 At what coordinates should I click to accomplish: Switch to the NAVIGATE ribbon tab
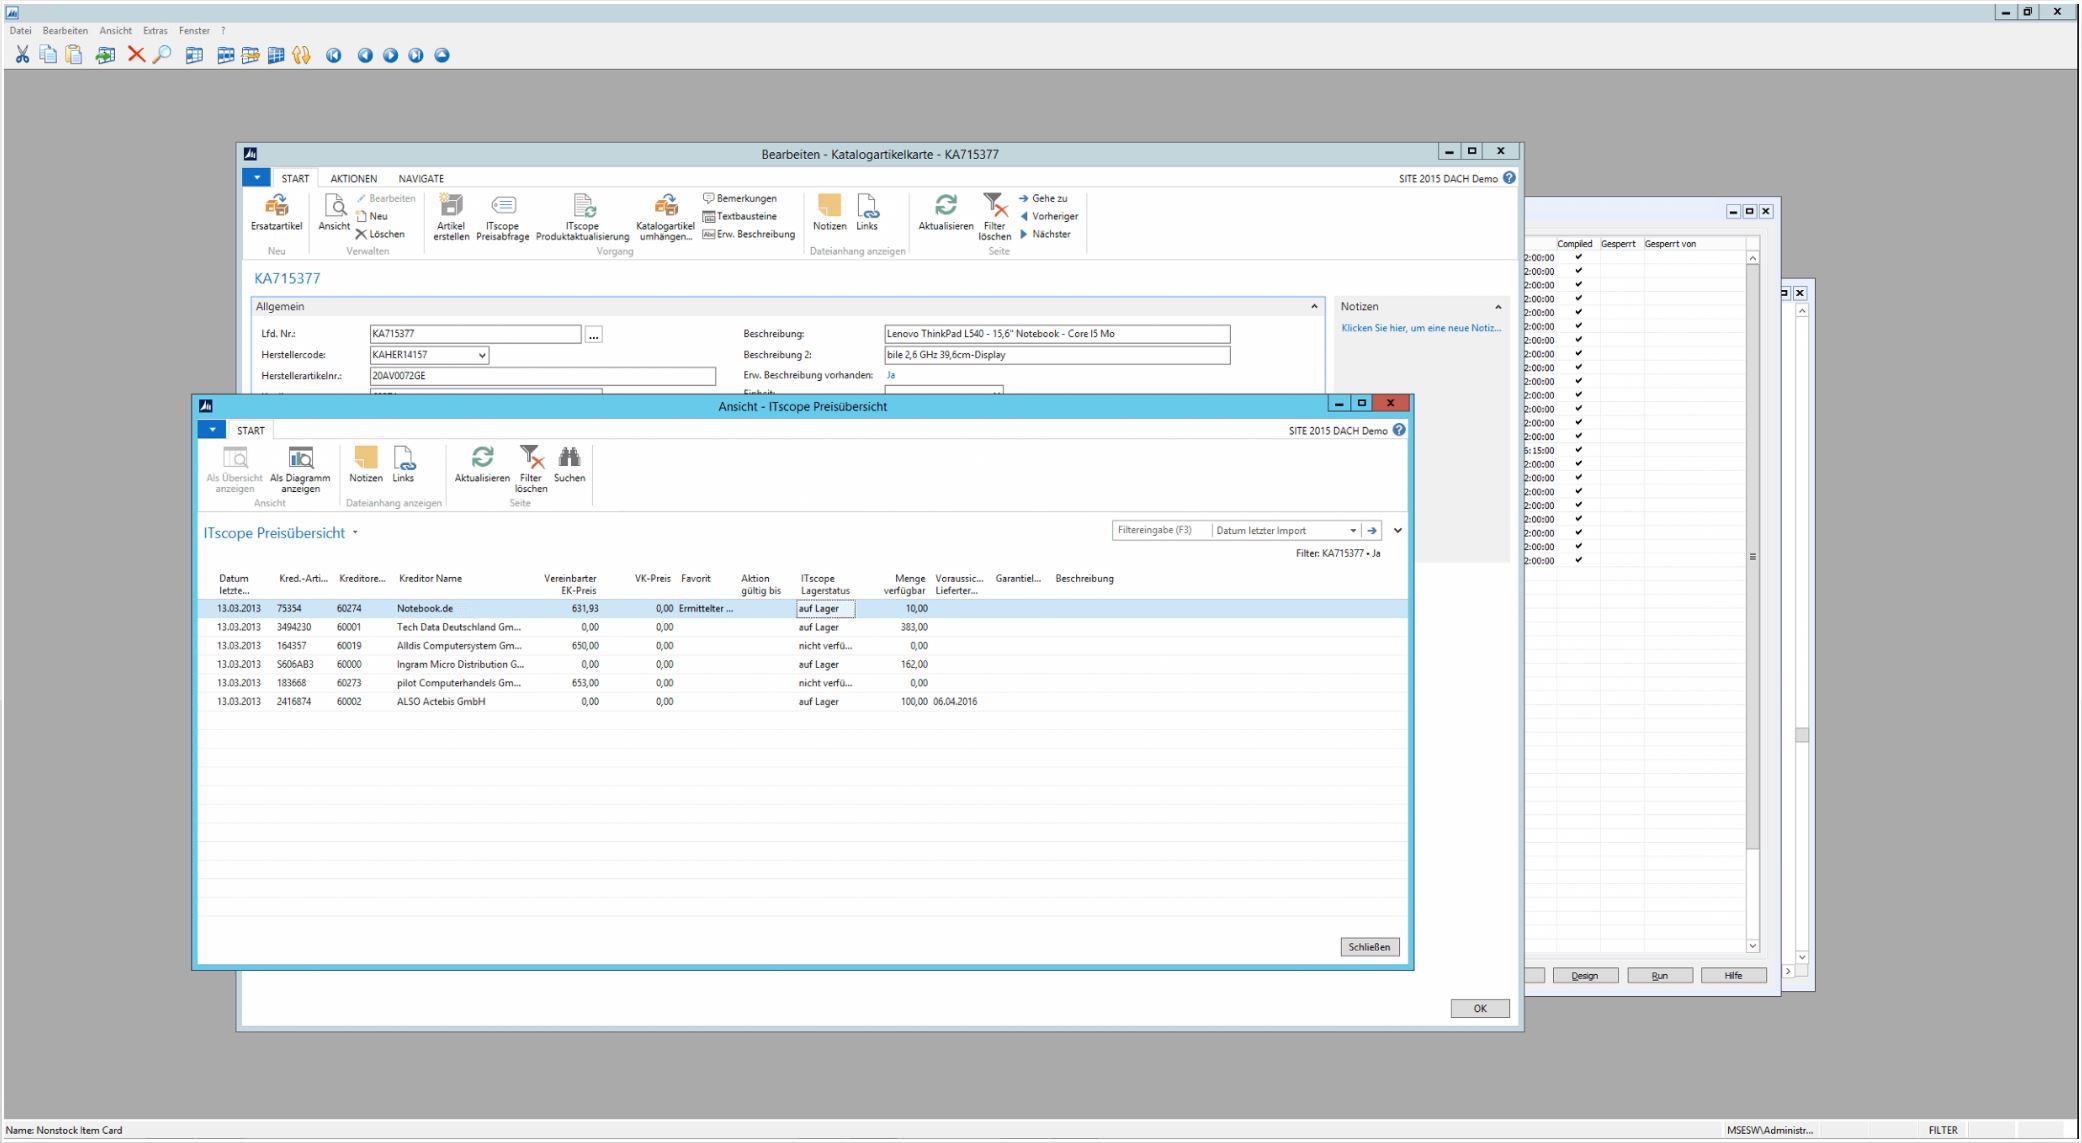[x=421, y=179]
